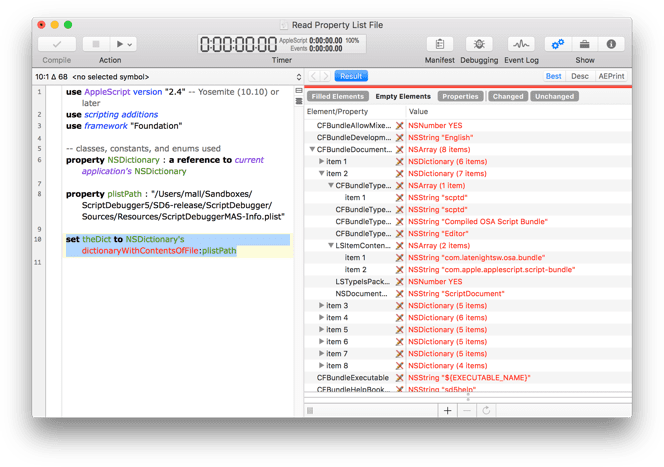This screenshot has width=664, height=467.
Task: Click the Compile checkmark button
Action: pos(57,44)
